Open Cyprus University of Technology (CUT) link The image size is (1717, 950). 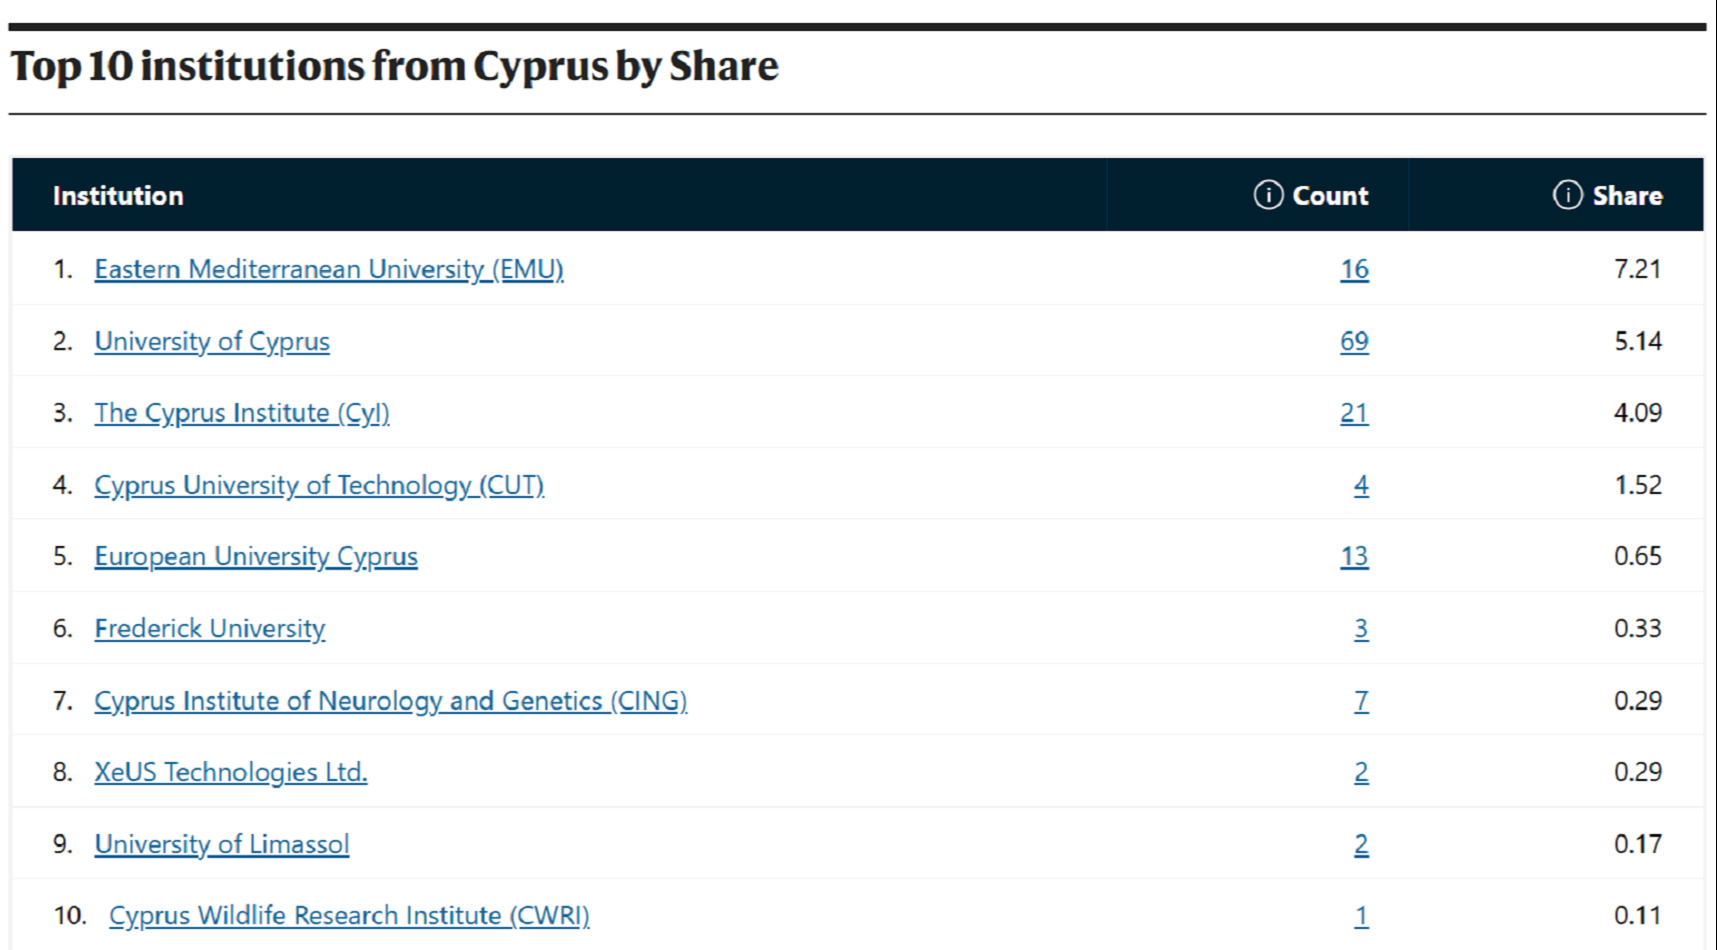point(319,485)
